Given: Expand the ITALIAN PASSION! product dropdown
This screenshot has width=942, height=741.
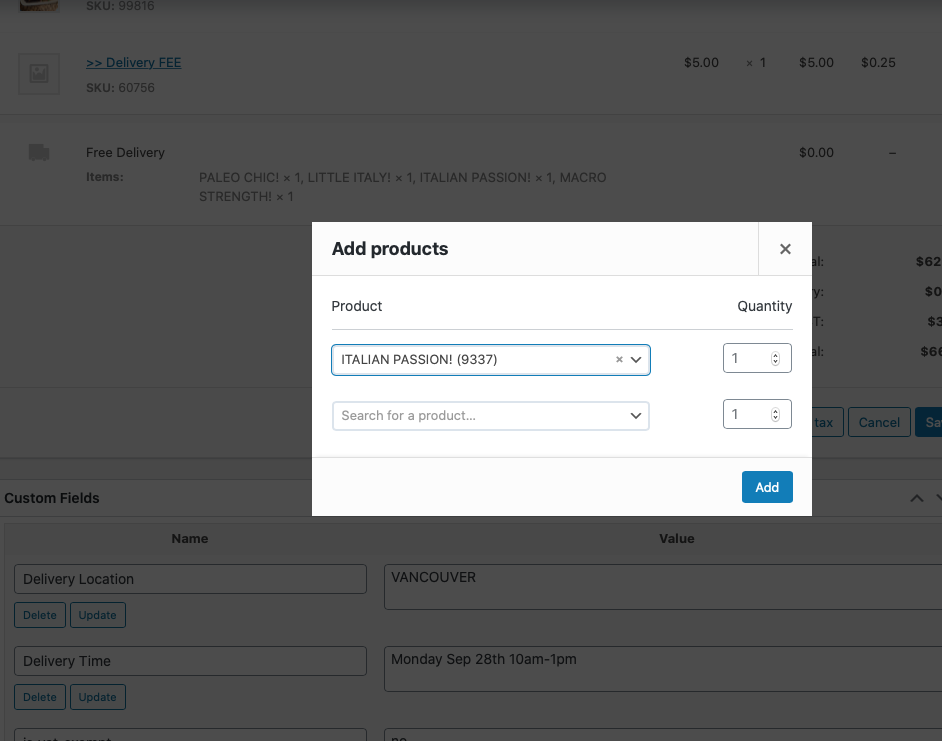Looking at the screenshot, I should [x=636, y=360].
